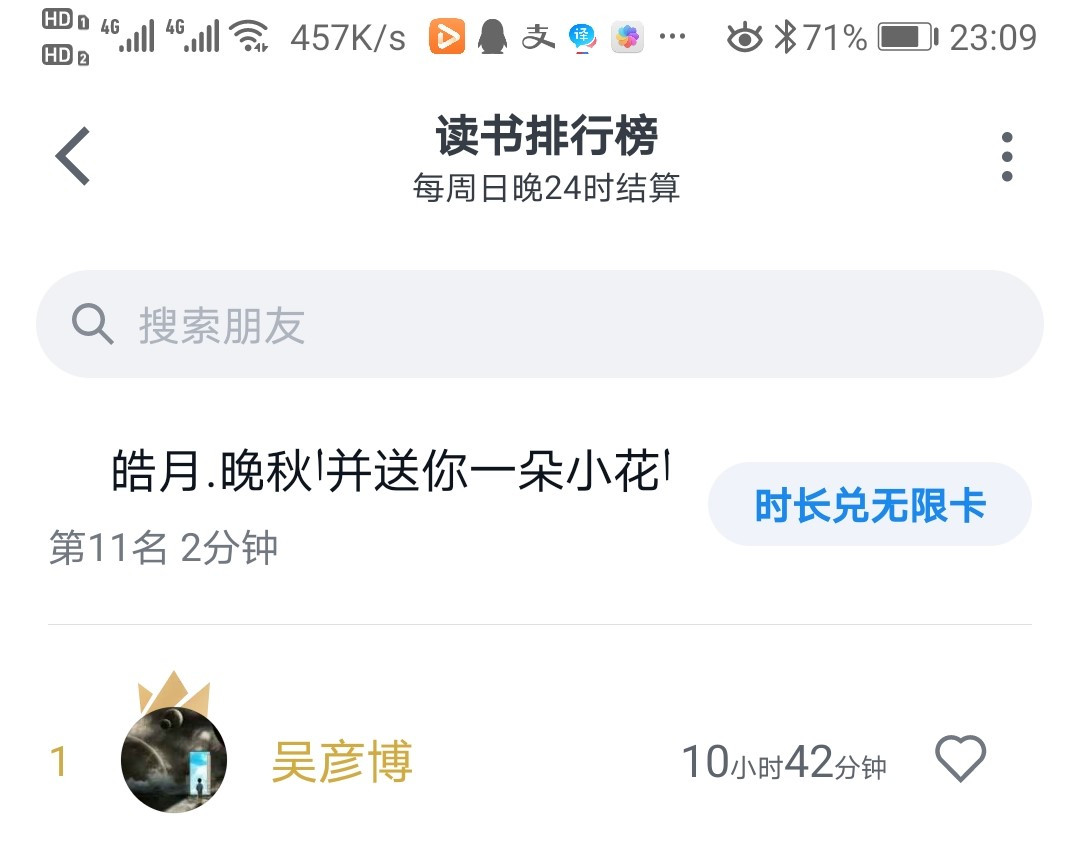Tap my ranking 第11名 2分钟 text
This screenshot has height=847, width=1072.
click(163, 548)
